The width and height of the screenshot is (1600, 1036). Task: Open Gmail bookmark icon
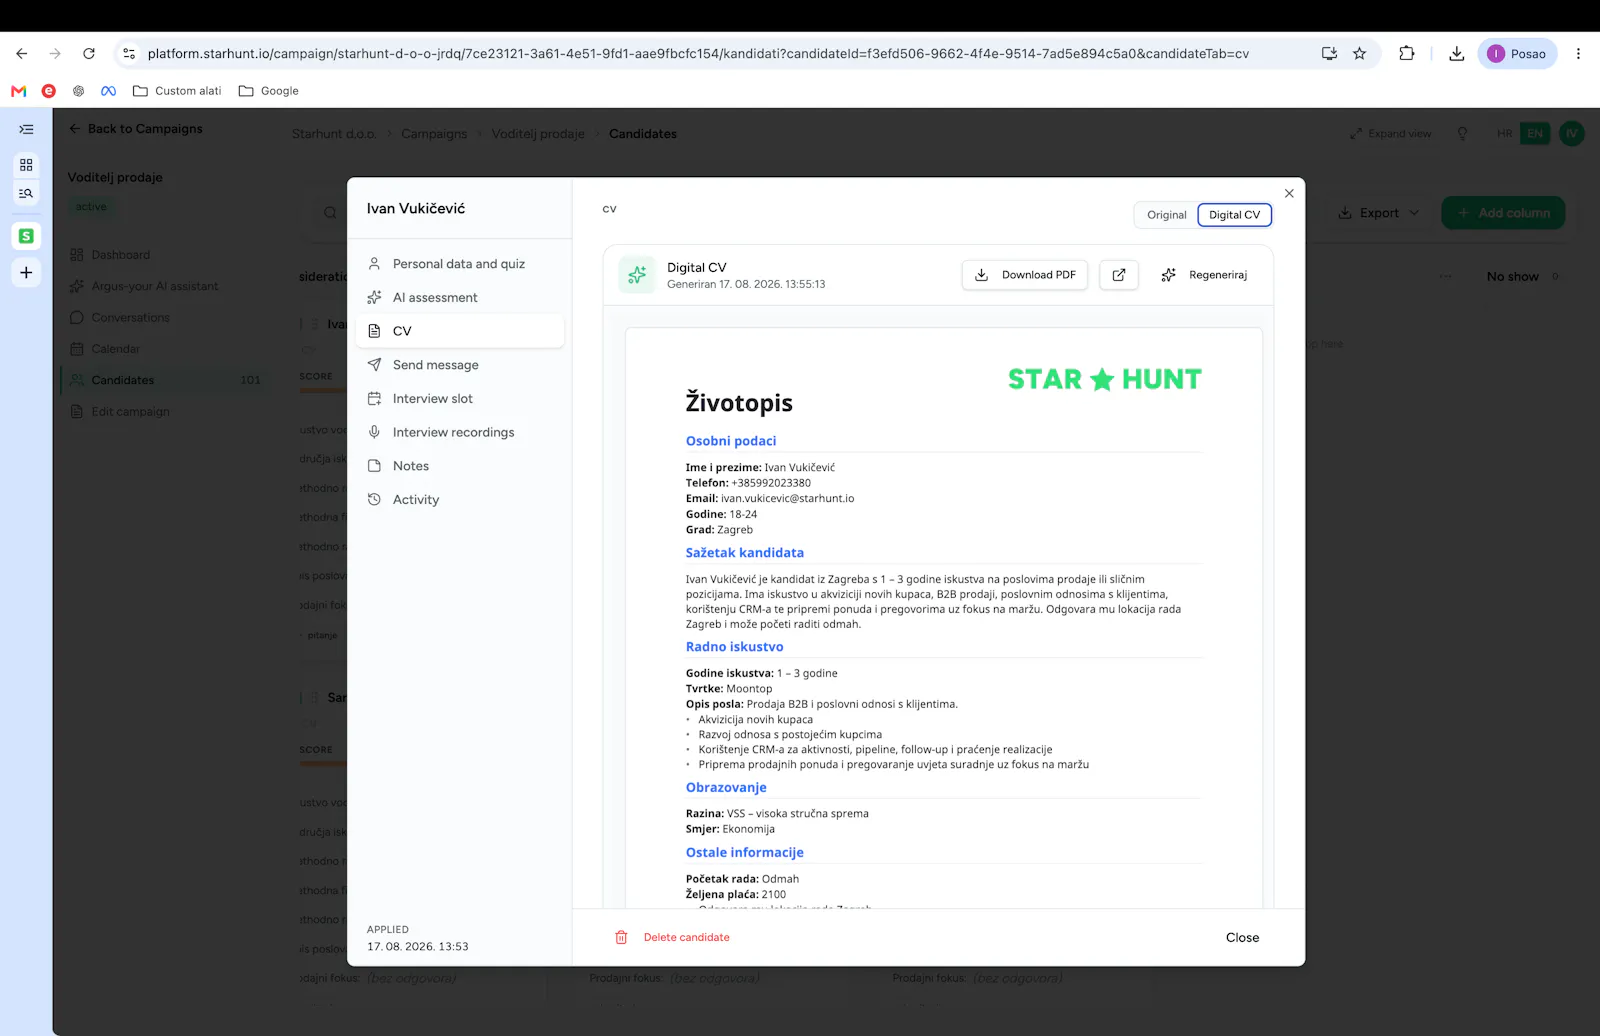(19, 91)
